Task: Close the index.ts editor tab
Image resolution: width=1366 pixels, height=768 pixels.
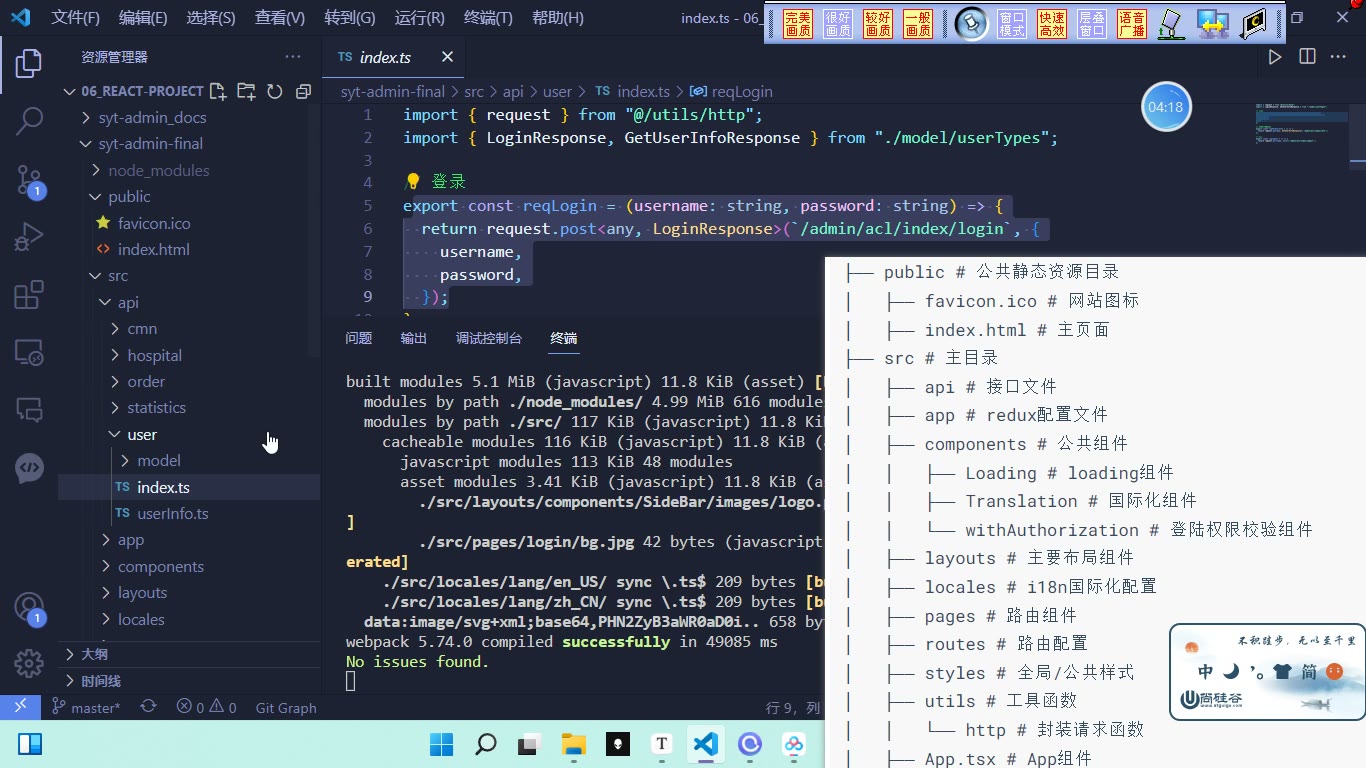Action: [447, 57]
